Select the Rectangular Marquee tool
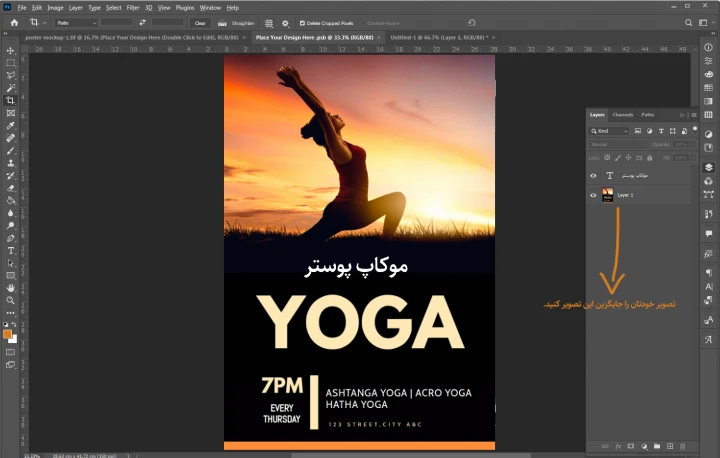The width and height of the screenshot is (720, 458). [10, 62]
